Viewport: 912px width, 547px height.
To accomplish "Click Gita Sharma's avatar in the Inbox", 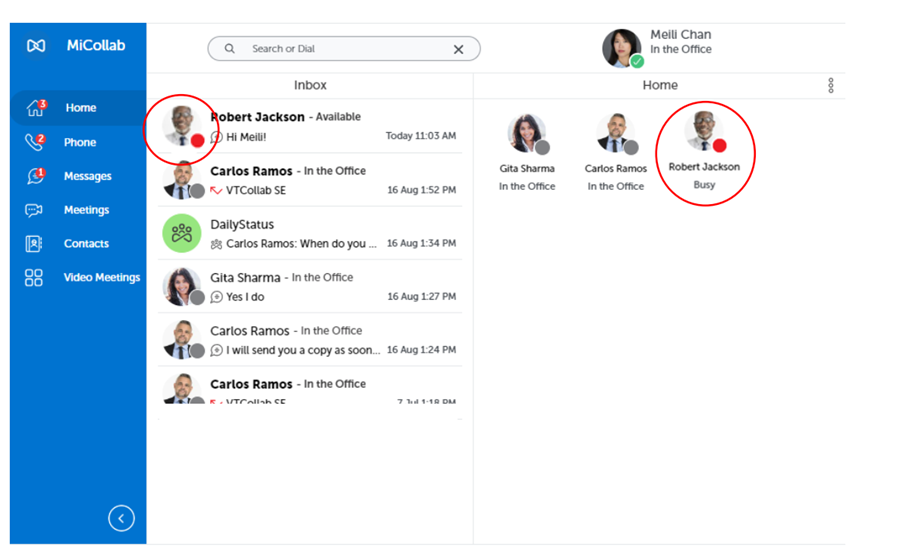I will (181, 286).
